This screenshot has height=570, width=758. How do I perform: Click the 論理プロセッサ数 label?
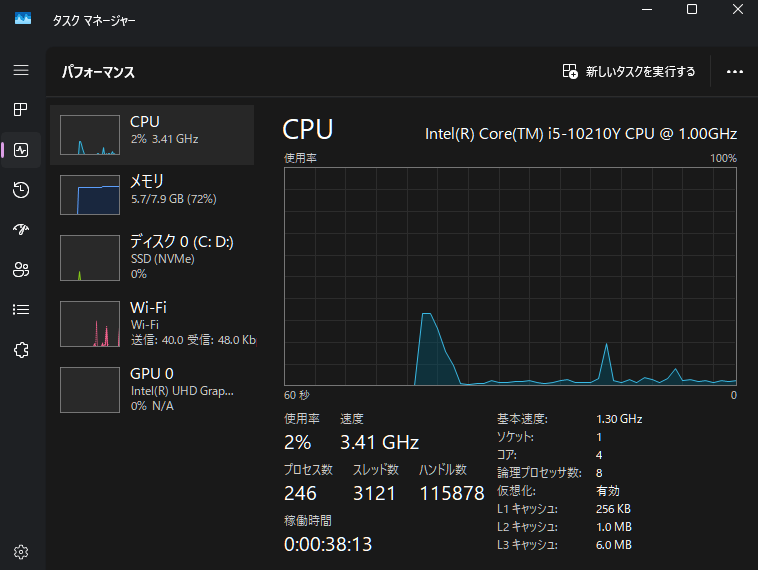pyautogui.click(x=539, y=472)
